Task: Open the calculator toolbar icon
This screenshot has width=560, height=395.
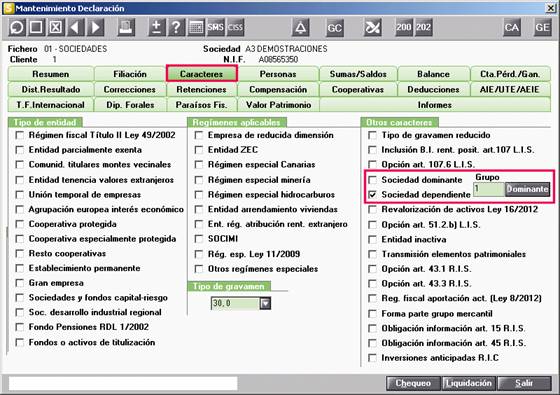Action: pyautogui.click(x=196, y=28)
